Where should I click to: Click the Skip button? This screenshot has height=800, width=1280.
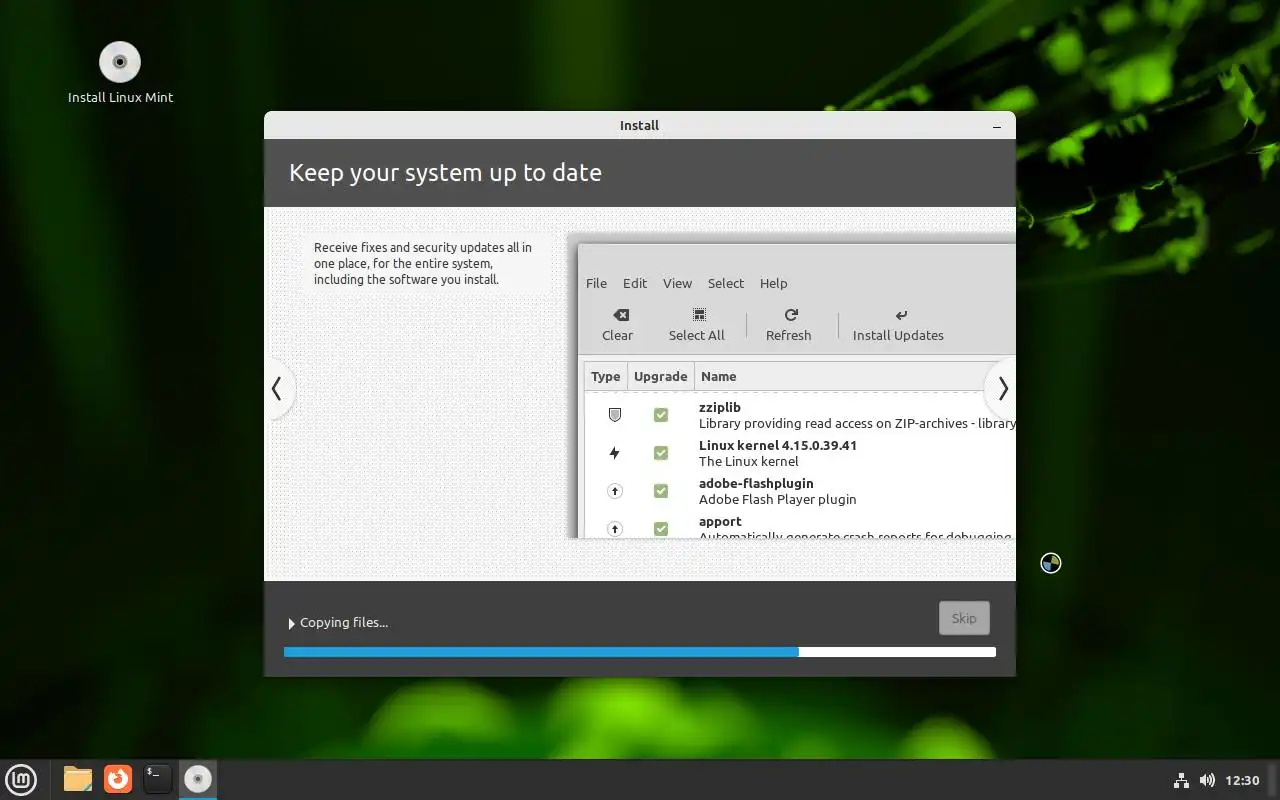click(x=964, y=618)
